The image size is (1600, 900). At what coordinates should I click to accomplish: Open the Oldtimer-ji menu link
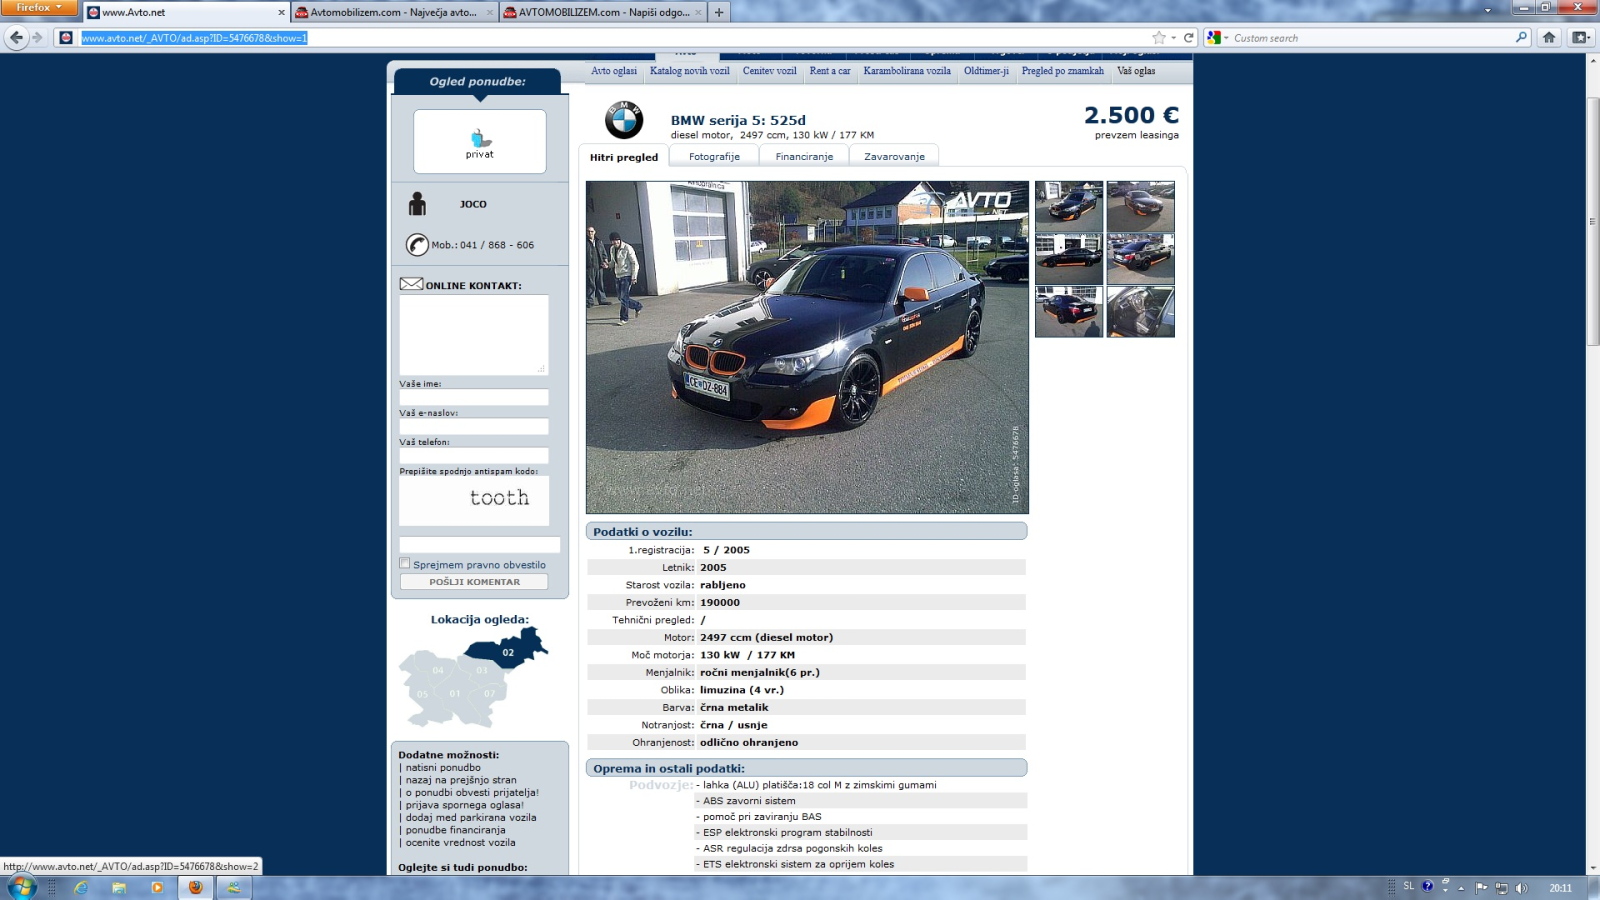(x=986, y=71)
